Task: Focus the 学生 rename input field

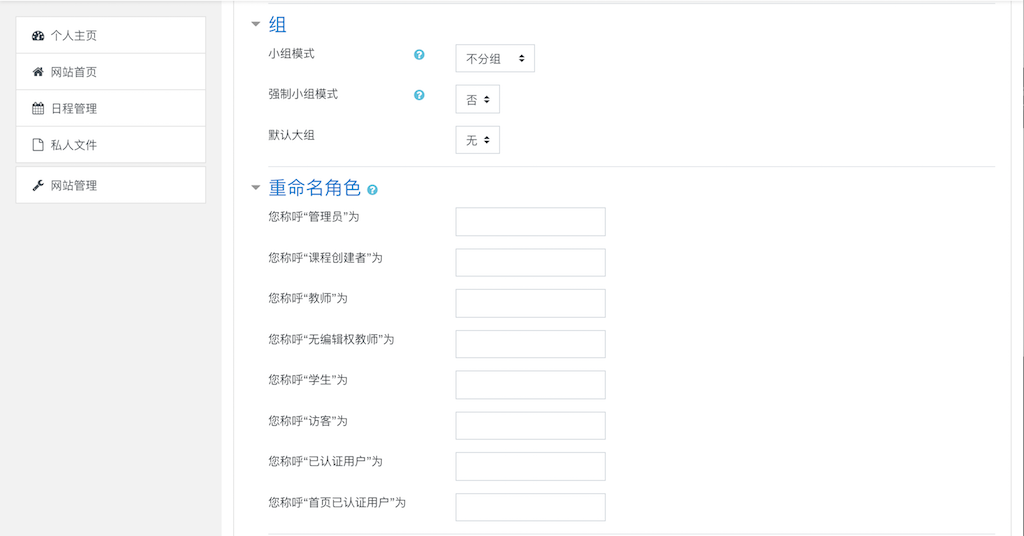Action: (x=530, y=385)
